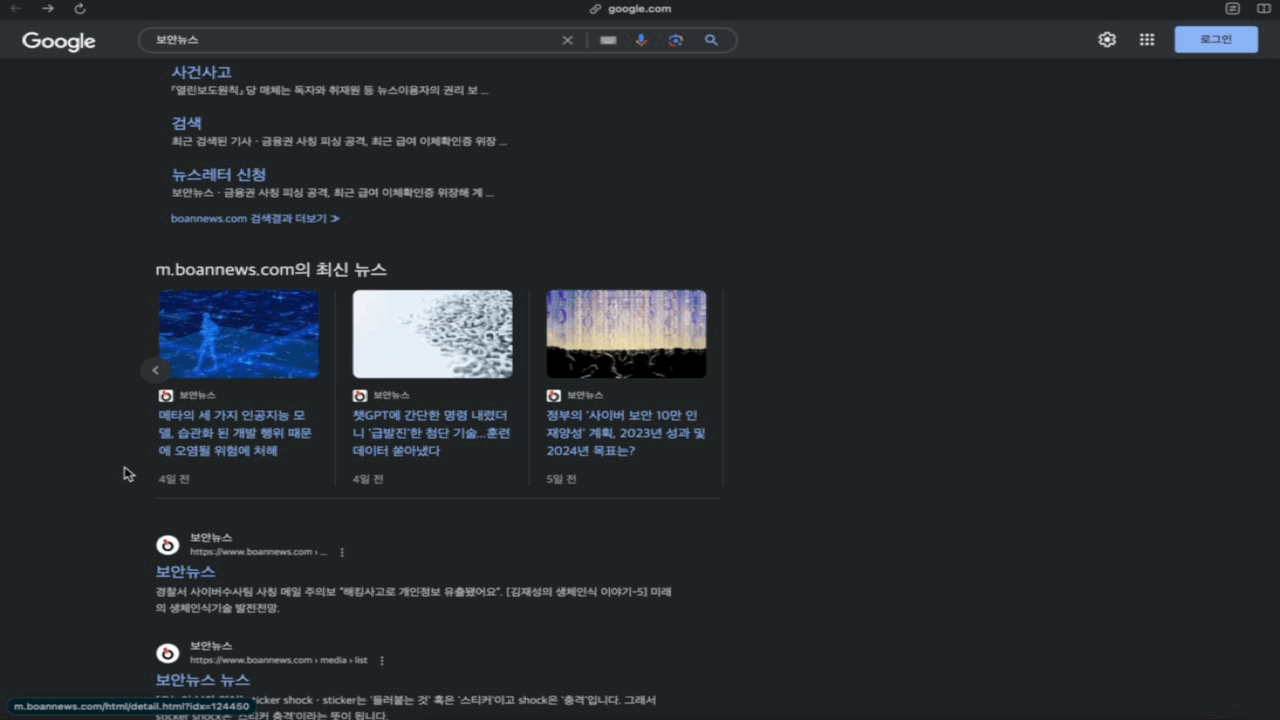Open the 보안뉴스 result title link

click(185, 572)
